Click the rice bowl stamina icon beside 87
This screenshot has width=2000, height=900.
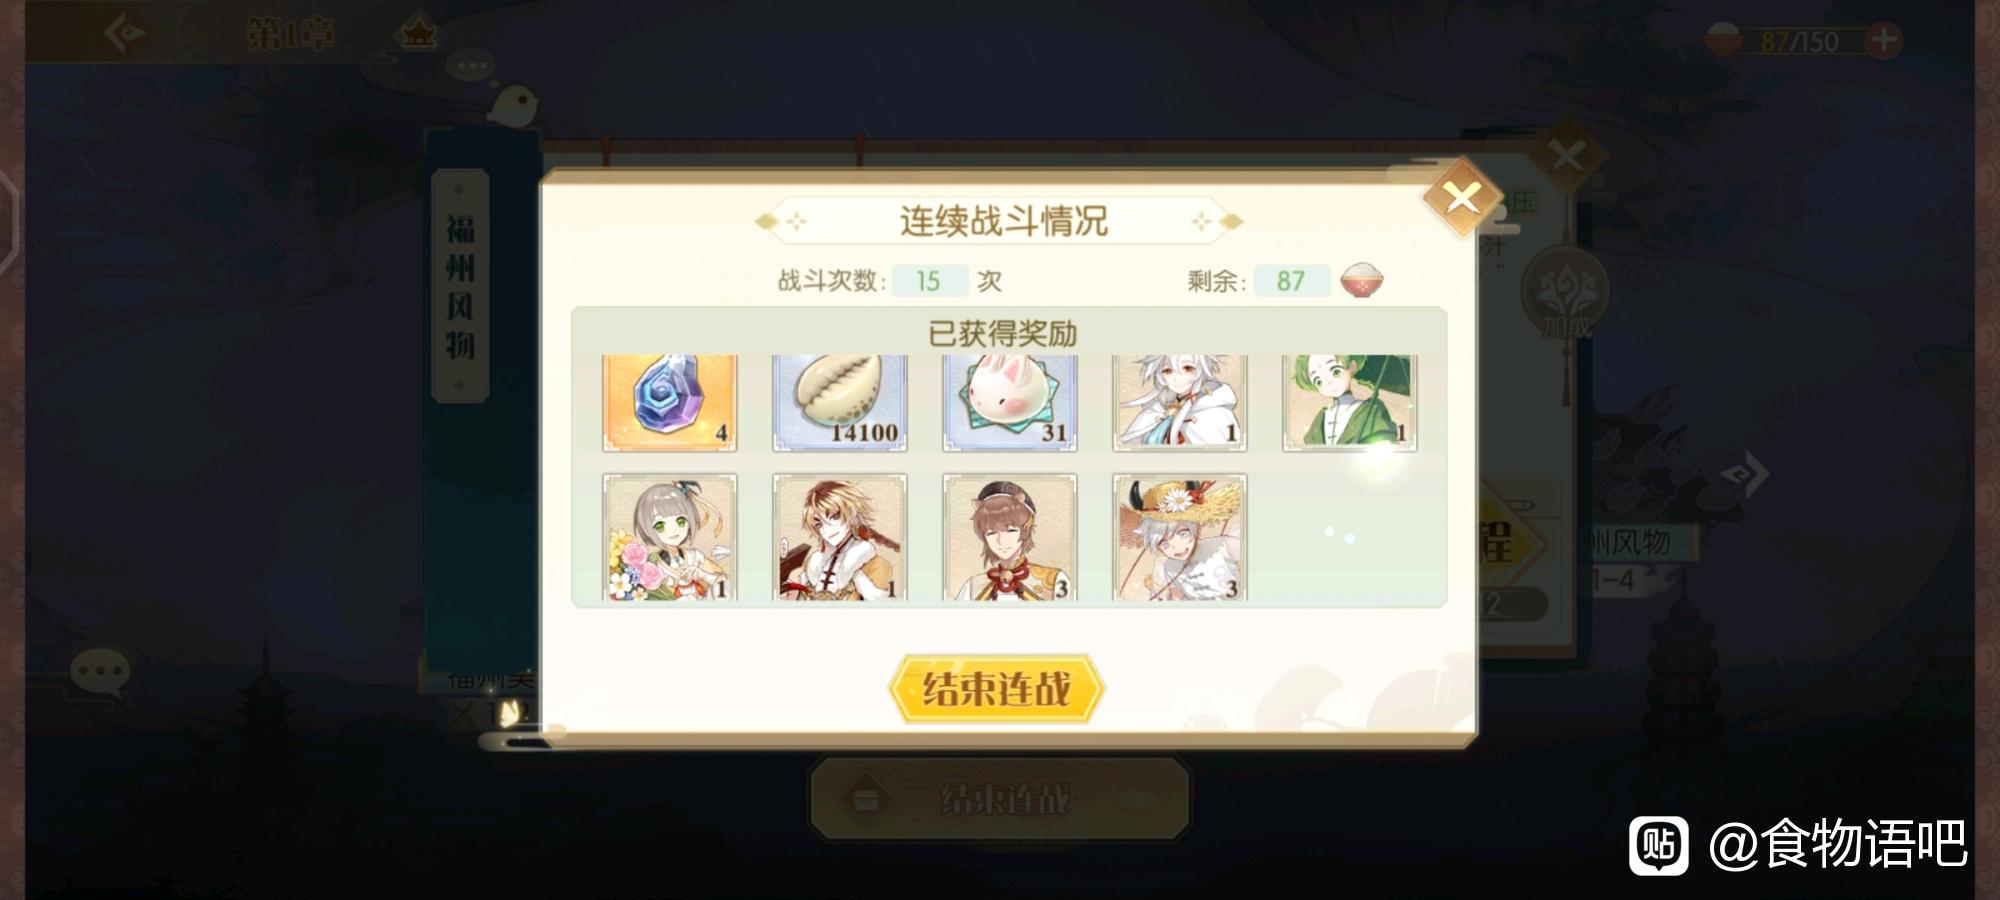[x=1361, y=280]
